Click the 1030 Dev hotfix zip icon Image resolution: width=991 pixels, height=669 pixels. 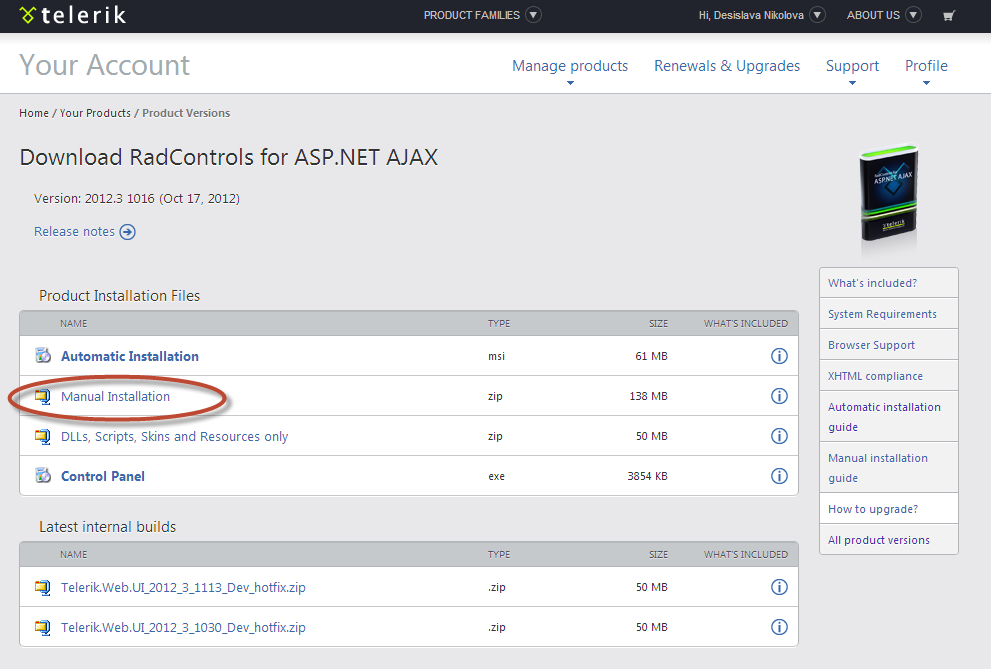43,627
